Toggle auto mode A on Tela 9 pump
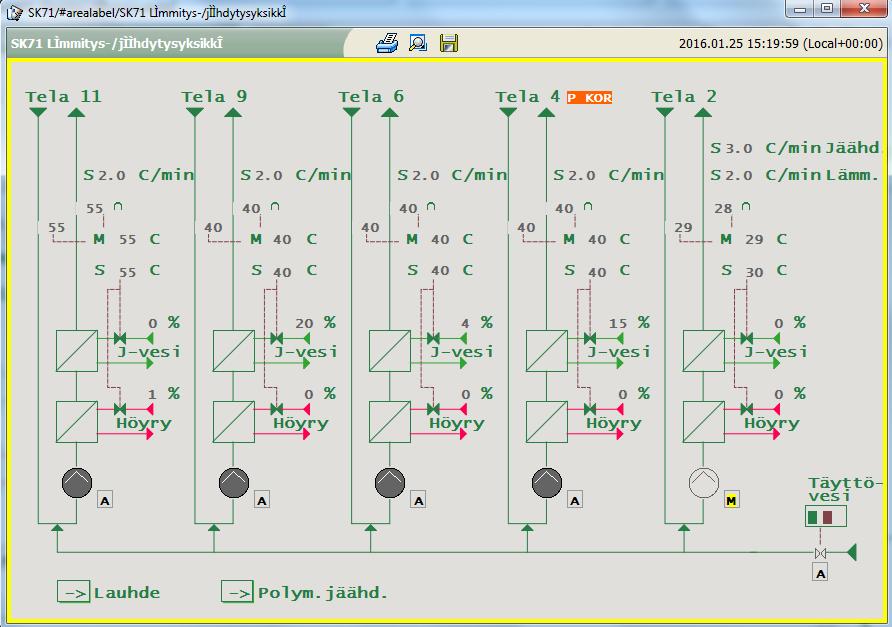 (x=262, y=501)
